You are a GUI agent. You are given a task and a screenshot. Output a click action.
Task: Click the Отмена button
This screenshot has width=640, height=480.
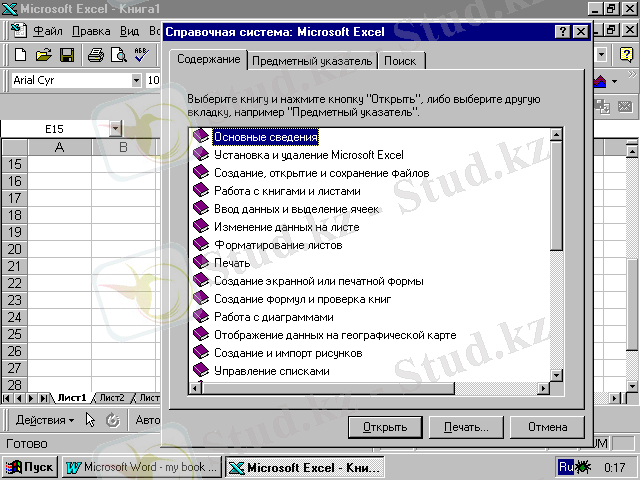[547, 427]
